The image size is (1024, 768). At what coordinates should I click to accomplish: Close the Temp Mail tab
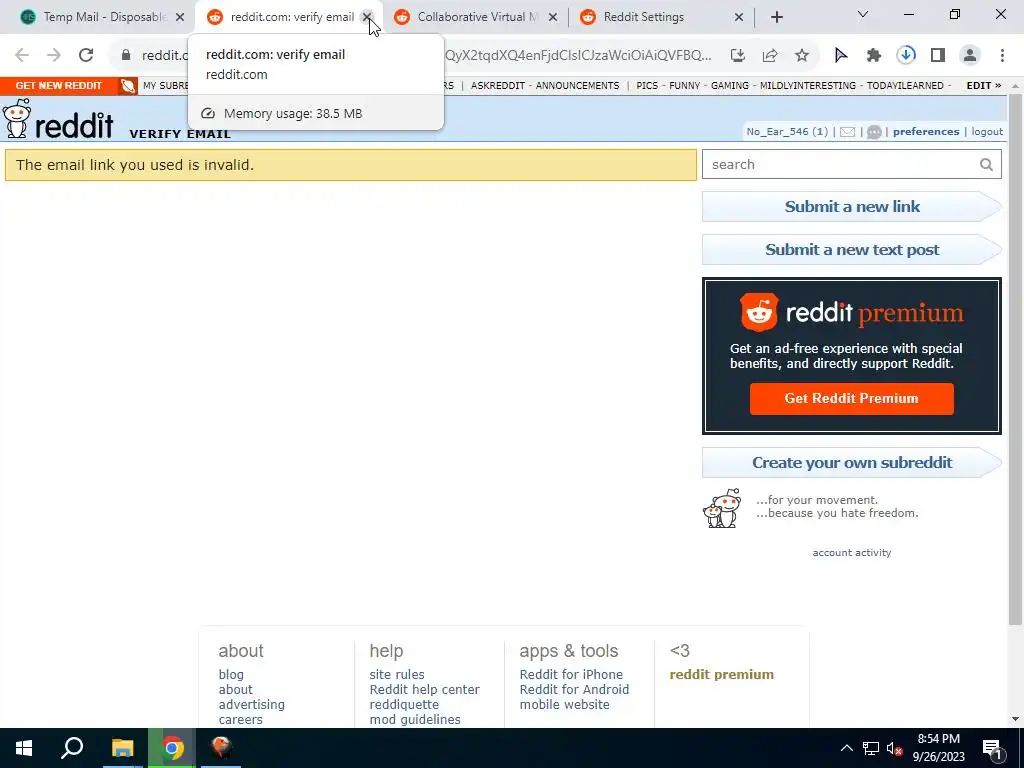tap(180, 17)
